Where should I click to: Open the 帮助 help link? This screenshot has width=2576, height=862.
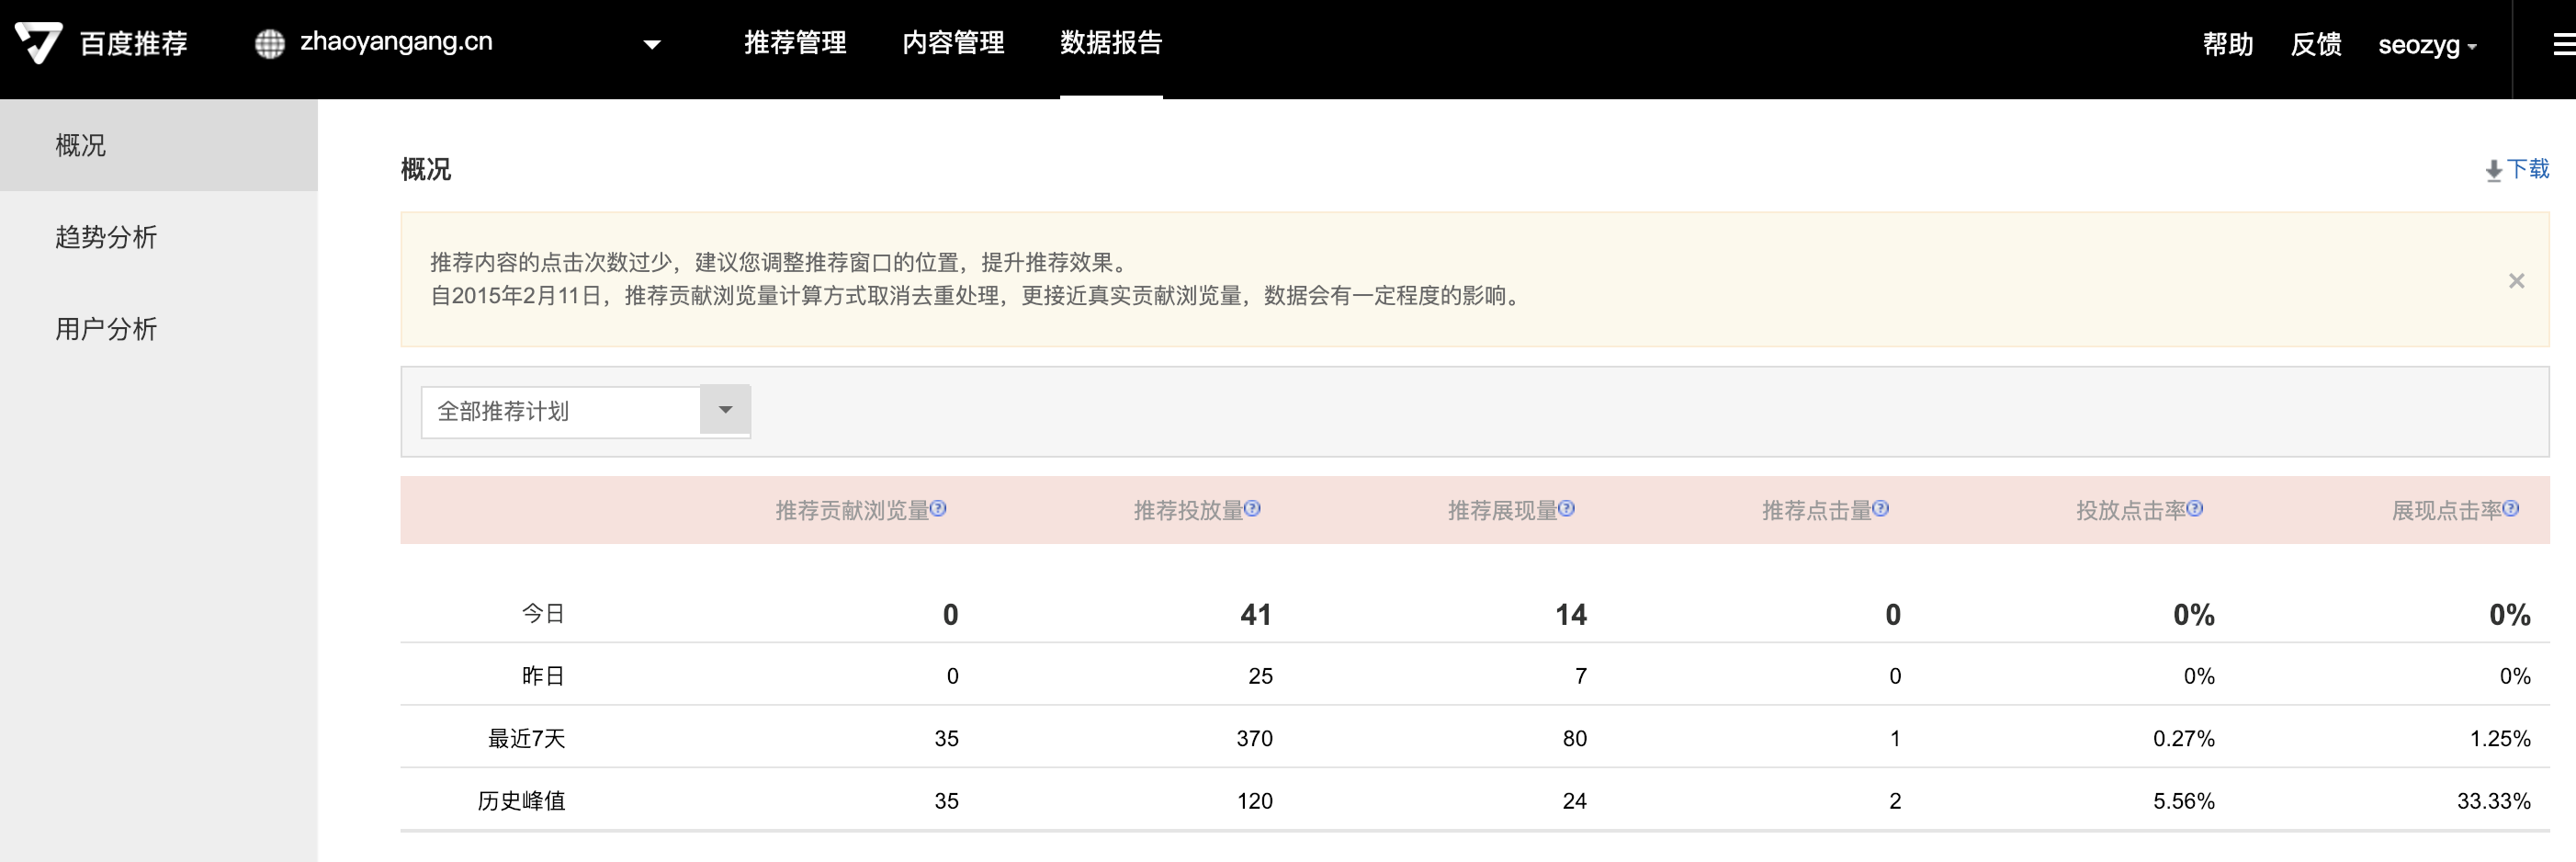2227,45
